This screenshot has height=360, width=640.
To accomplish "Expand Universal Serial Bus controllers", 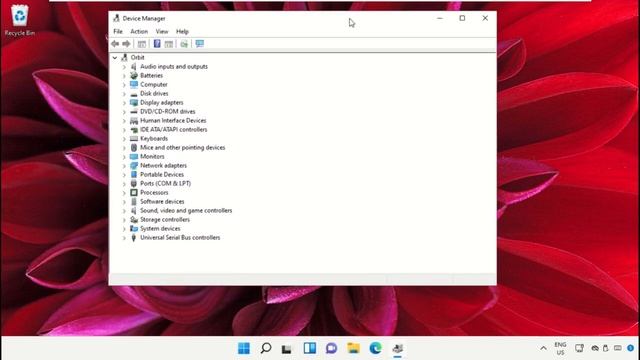I will (124, 238).
